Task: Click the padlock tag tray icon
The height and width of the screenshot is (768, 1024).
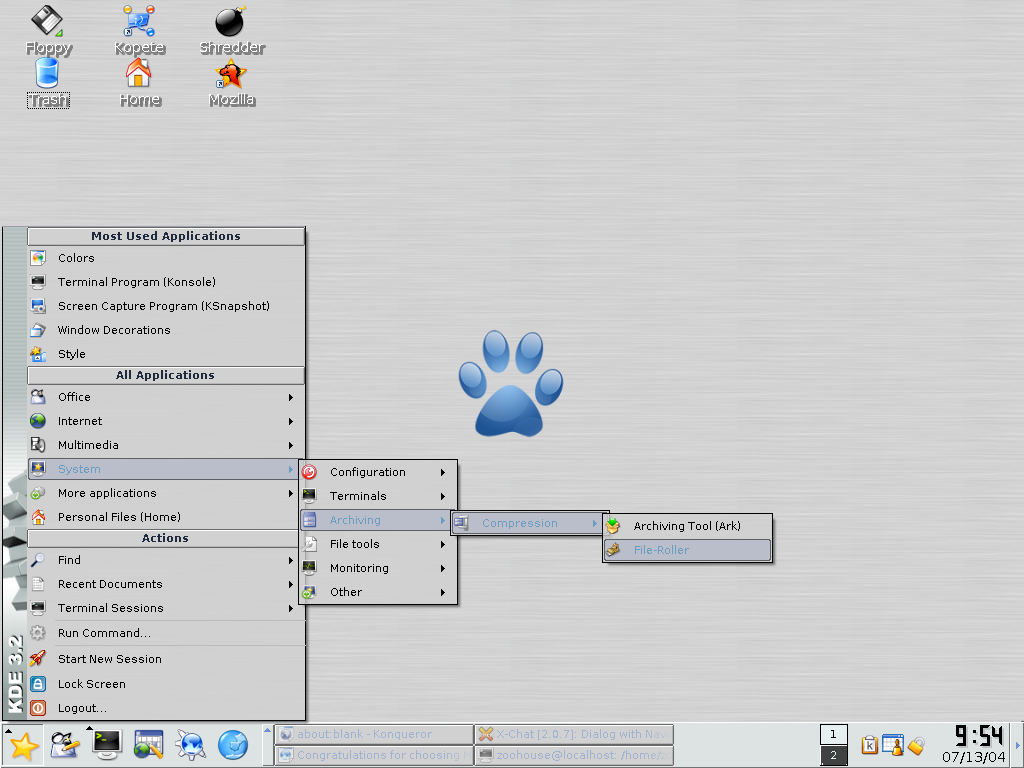Action: click(x=916, y=745)
